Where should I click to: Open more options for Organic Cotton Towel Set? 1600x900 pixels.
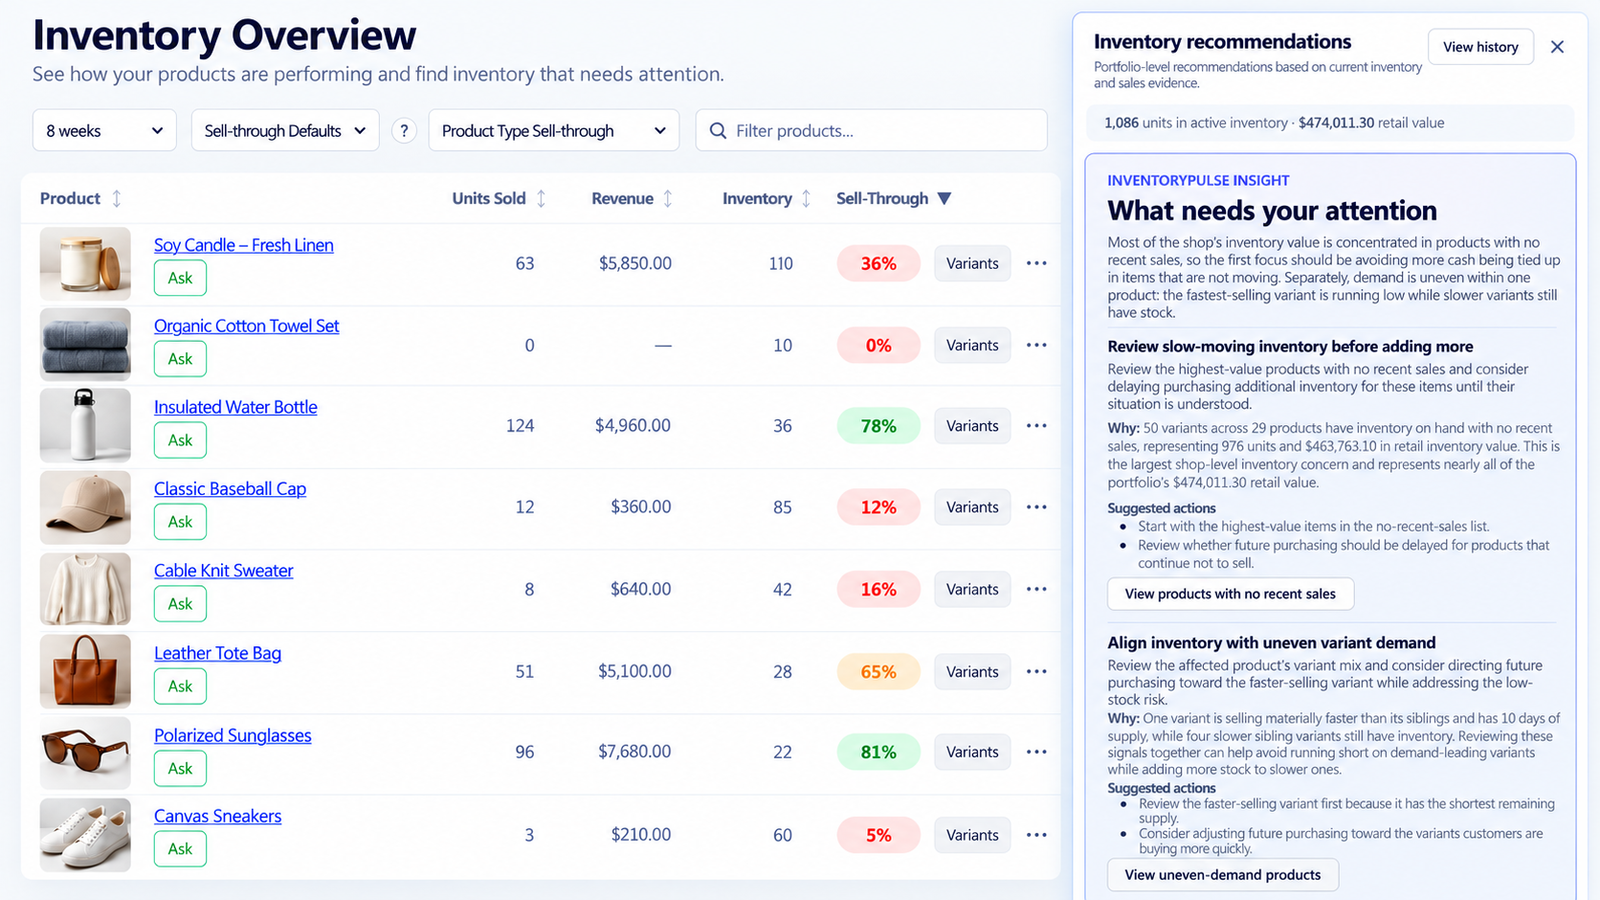pos(1037,345)
